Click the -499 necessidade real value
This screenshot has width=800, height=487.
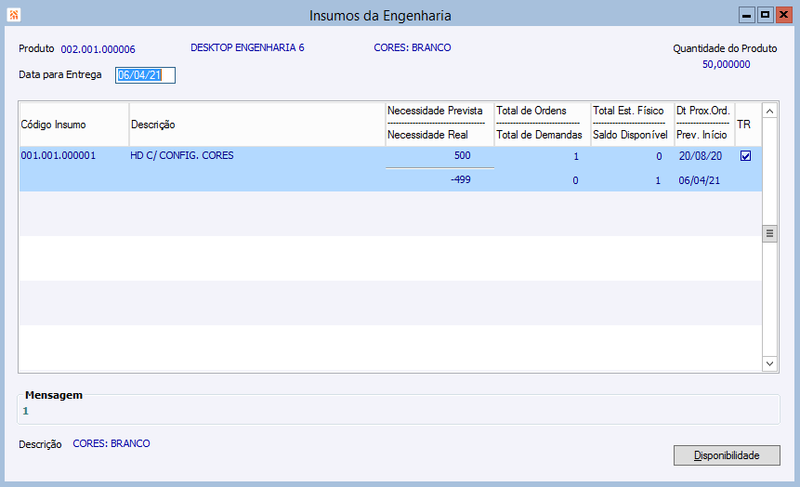[460, 180]
